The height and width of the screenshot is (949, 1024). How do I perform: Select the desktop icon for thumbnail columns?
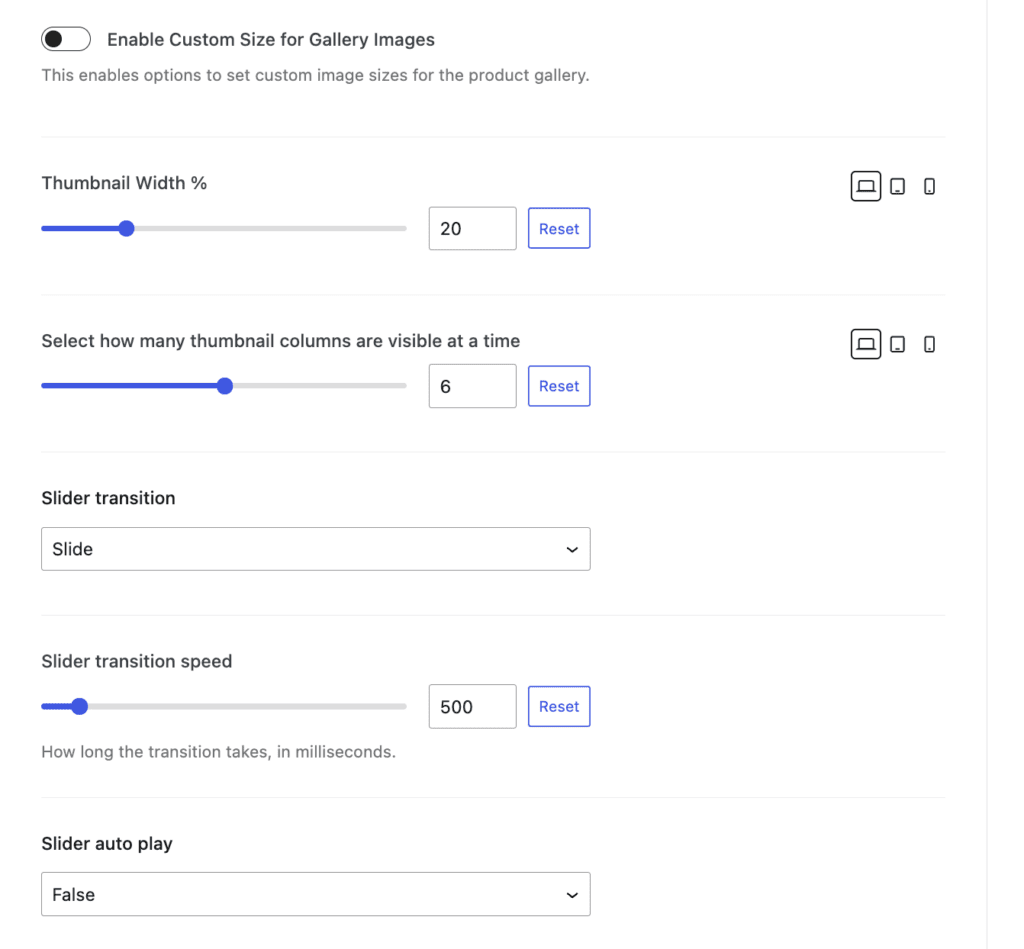pos(866,344)
